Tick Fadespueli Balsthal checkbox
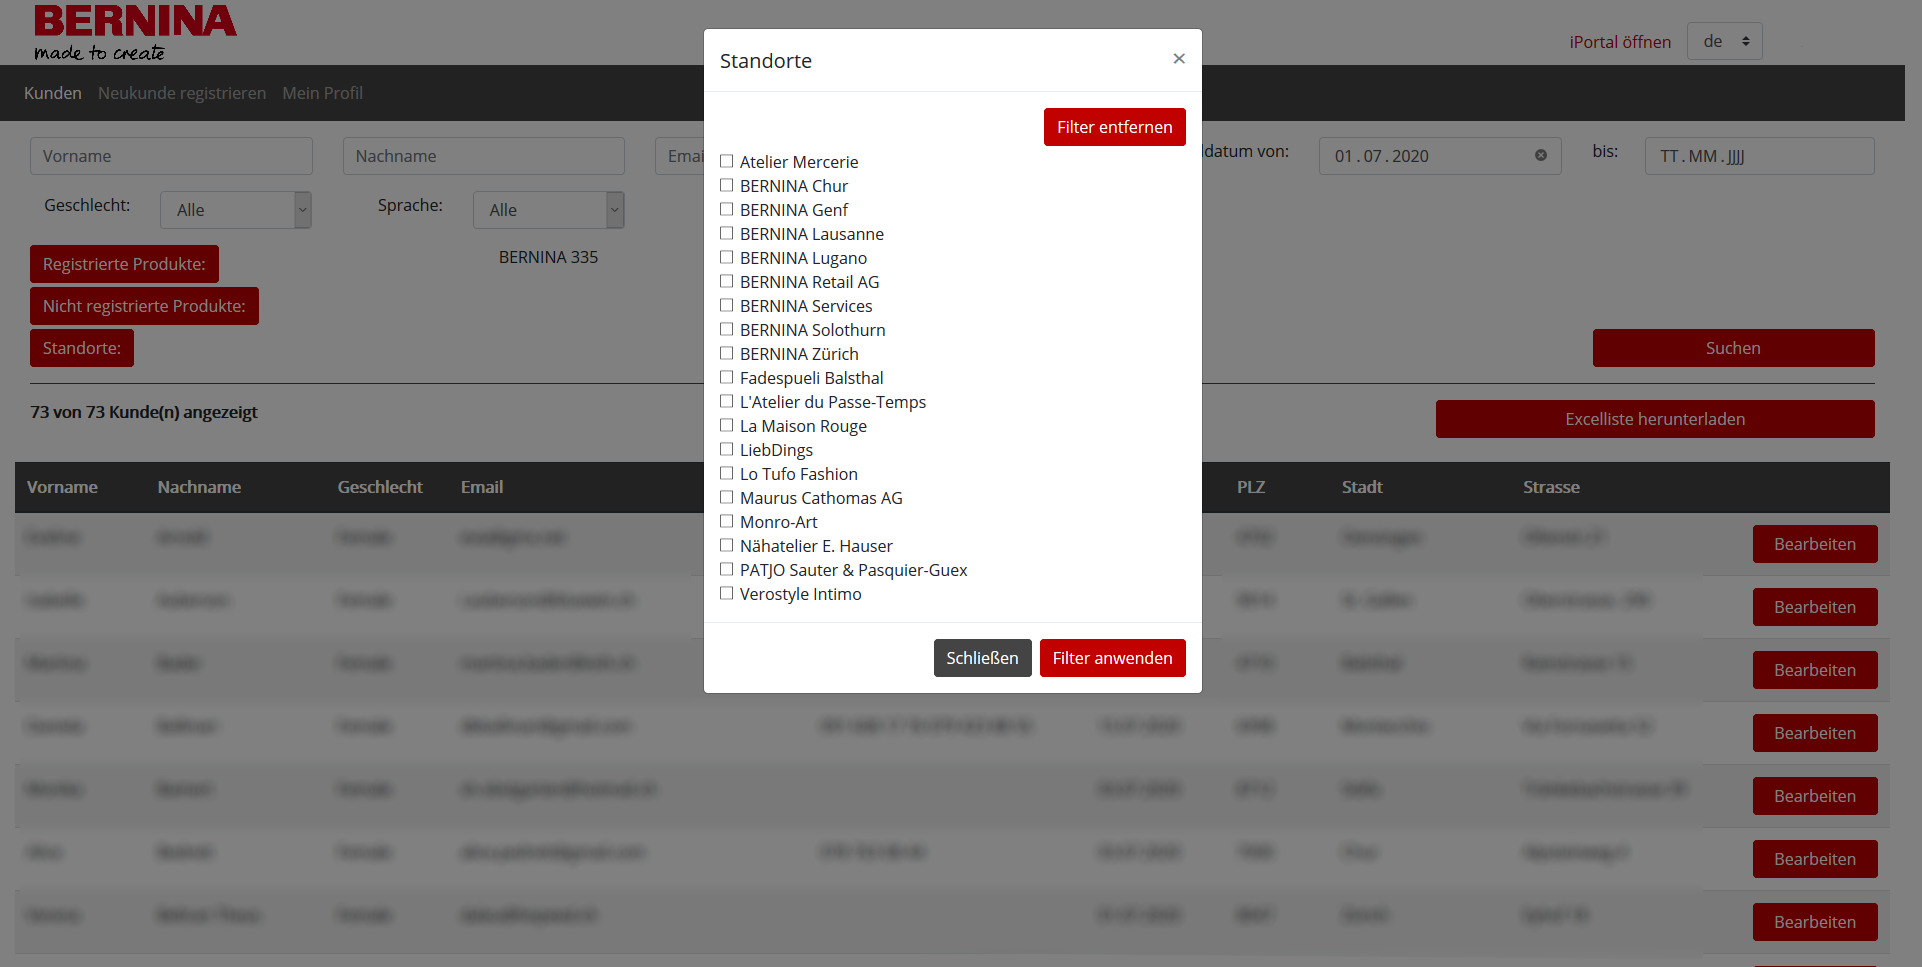Image resolution: width=1922 pixels, height=967 pixels. (727, 377)
